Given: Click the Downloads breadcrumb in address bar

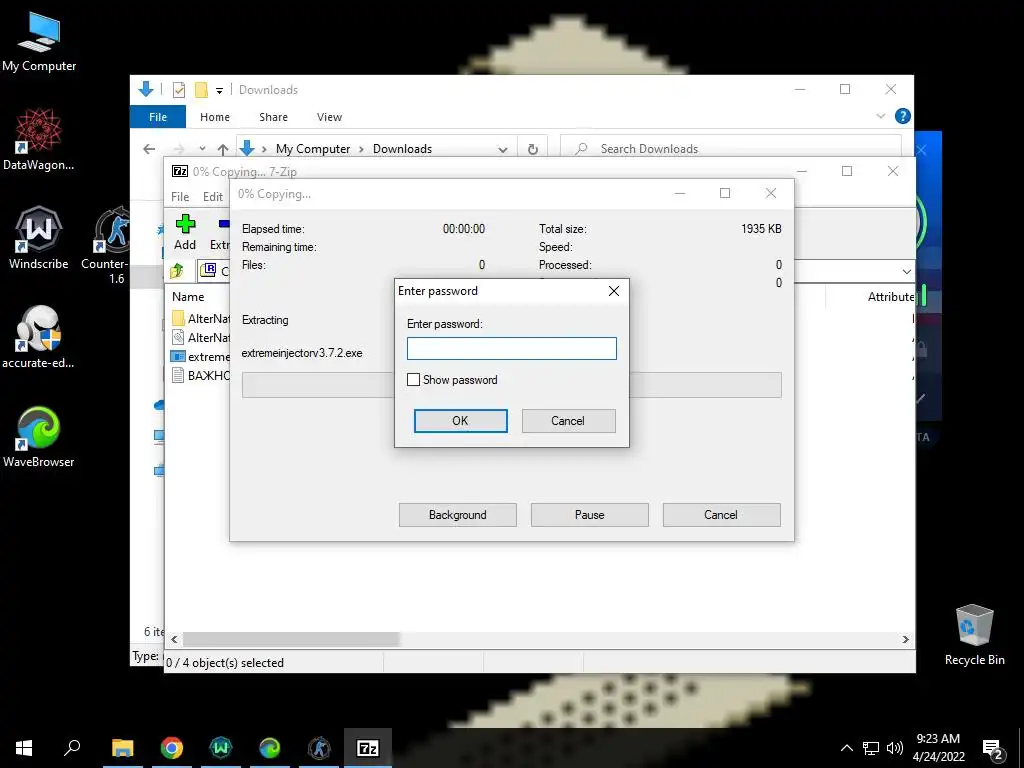Looking at the screenshot, I should [402, 149].
